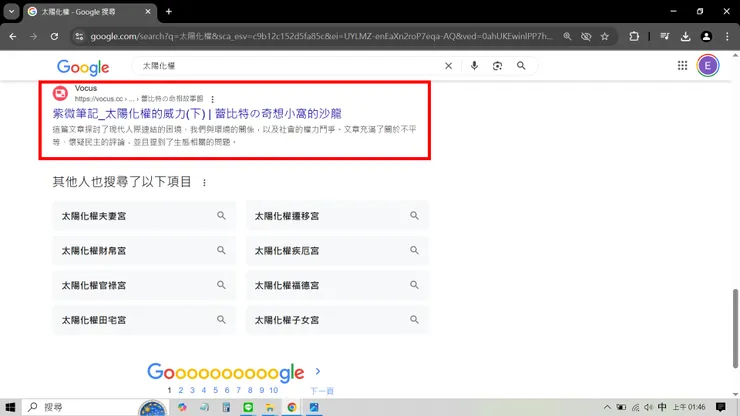Open the Chrome downloads icon

[x=685, y=36]
